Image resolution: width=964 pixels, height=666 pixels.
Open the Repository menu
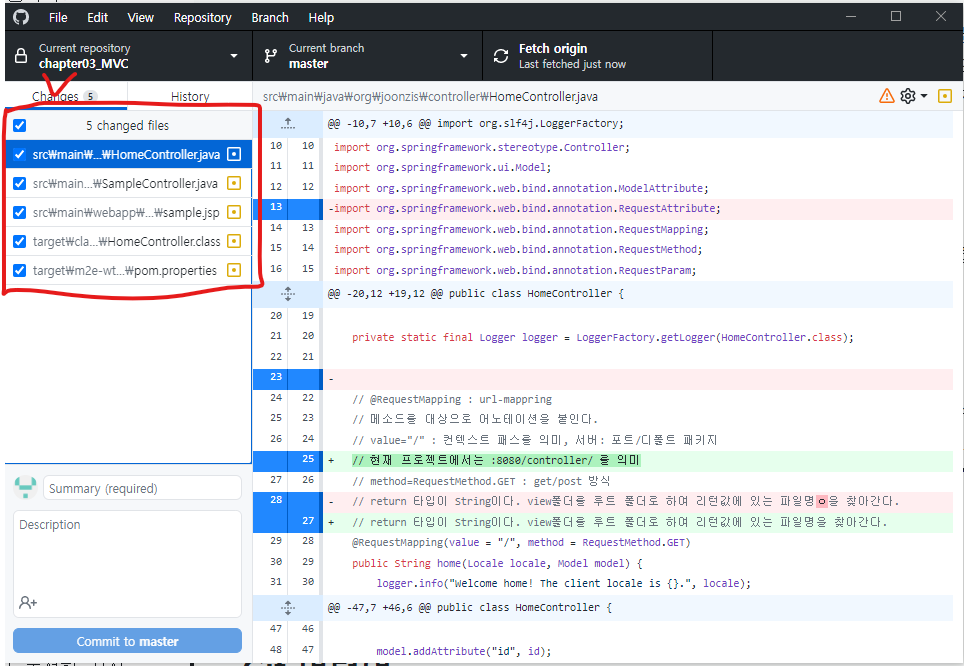pyautogui.click(x=202, y=17)
